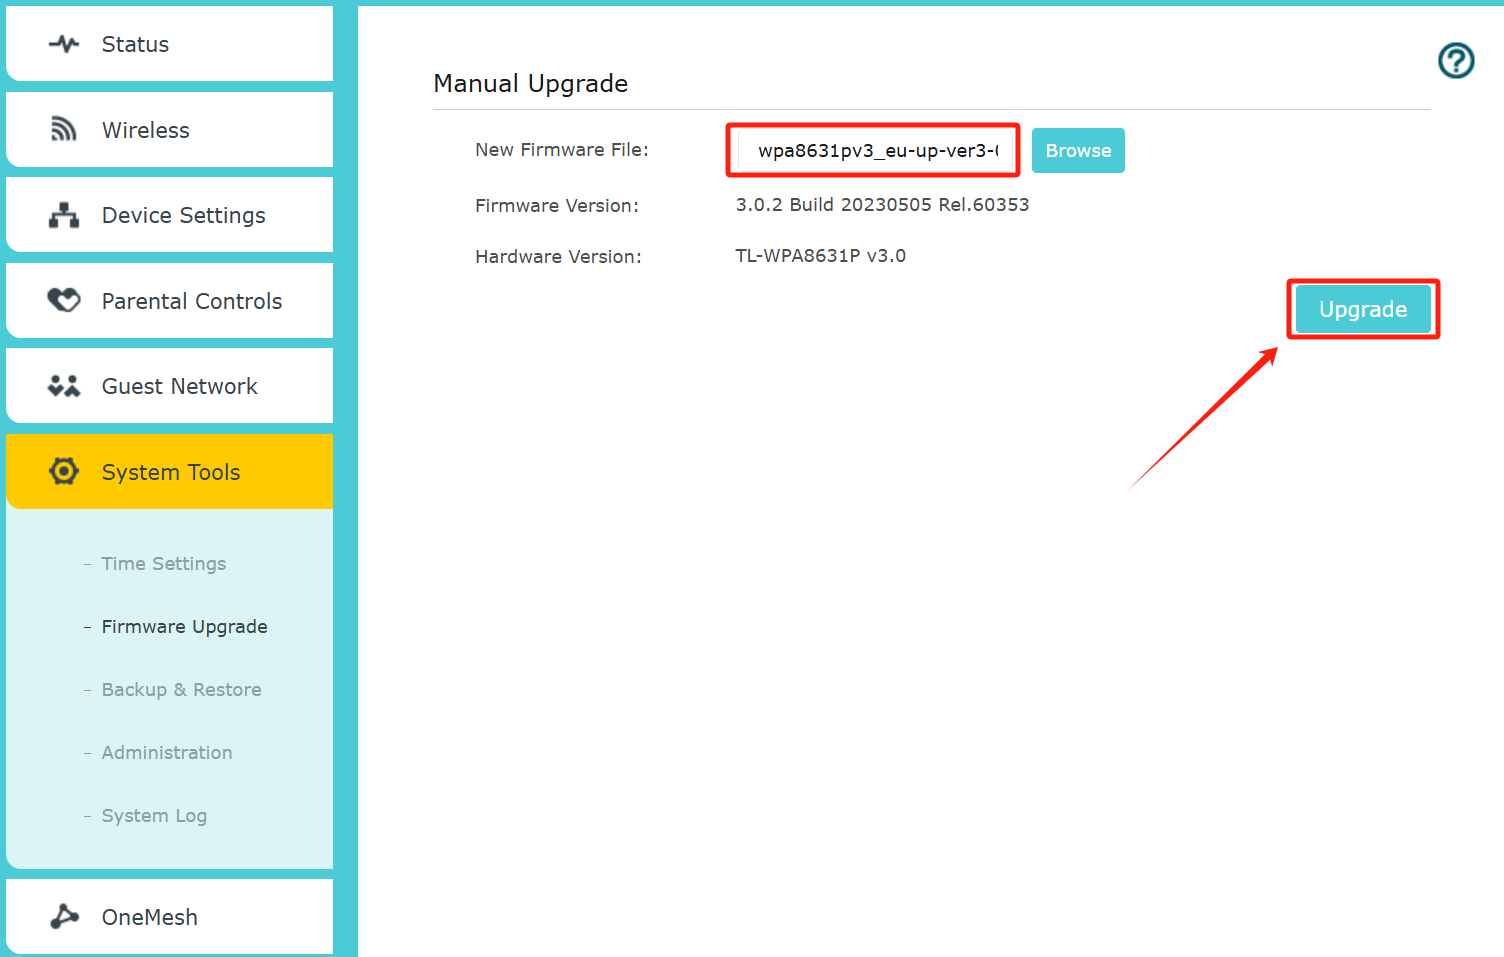Click the System Tools gear icon
The width and height of the screenshot is (1504, 957).
point(64,471)
